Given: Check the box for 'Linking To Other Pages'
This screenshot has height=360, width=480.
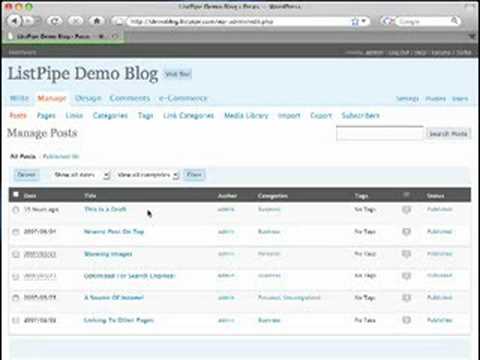Looking at the screenshot, I should point(16,320).
